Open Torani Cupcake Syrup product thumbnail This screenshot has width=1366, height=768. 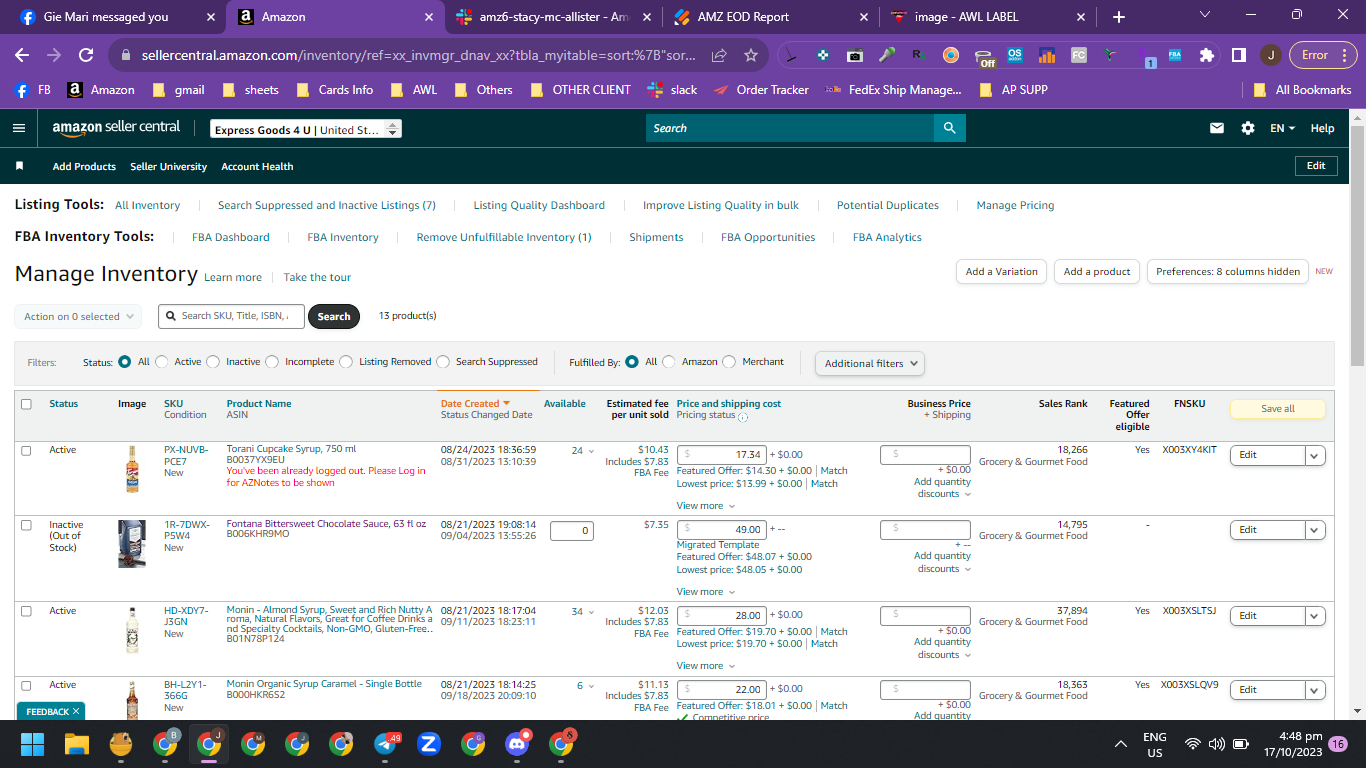(x=132, y=469)
